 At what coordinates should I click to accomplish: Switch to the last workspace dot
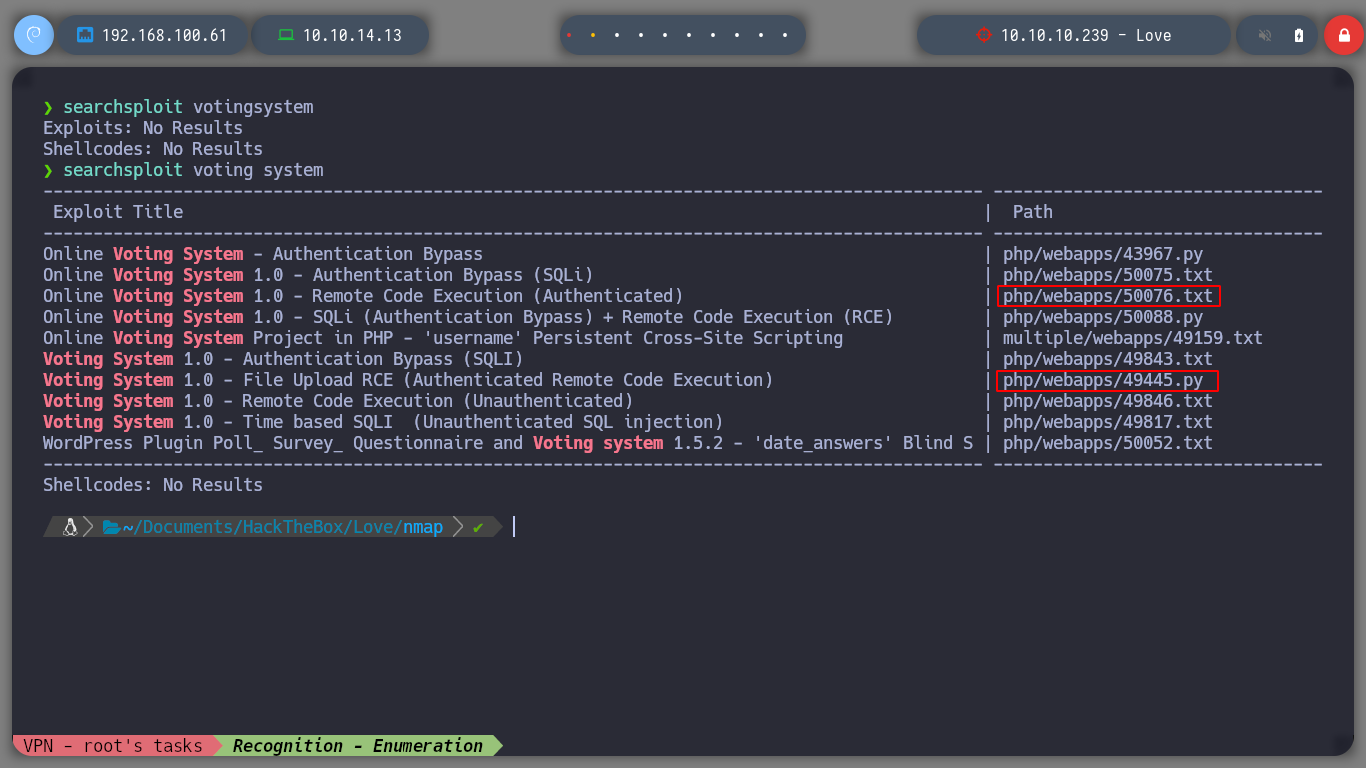[785, 35]
